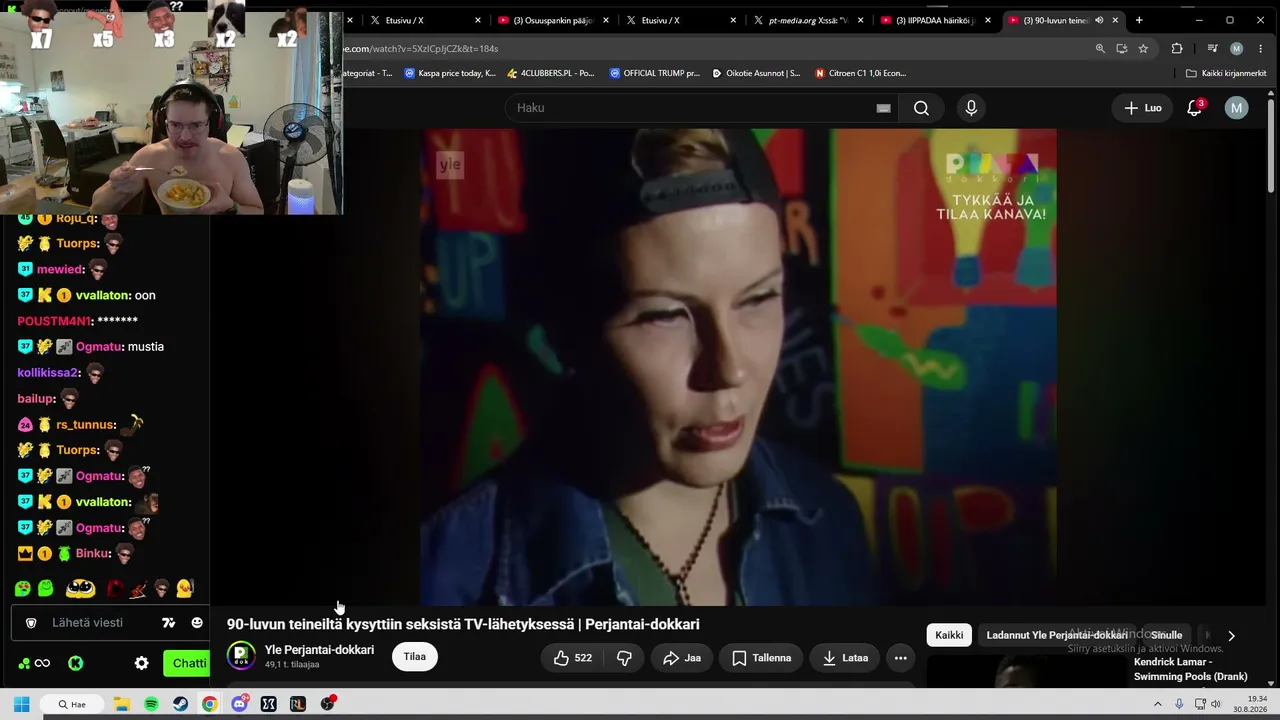
Task: Open the emoji picker in chat input
Action: click(197, 623)
